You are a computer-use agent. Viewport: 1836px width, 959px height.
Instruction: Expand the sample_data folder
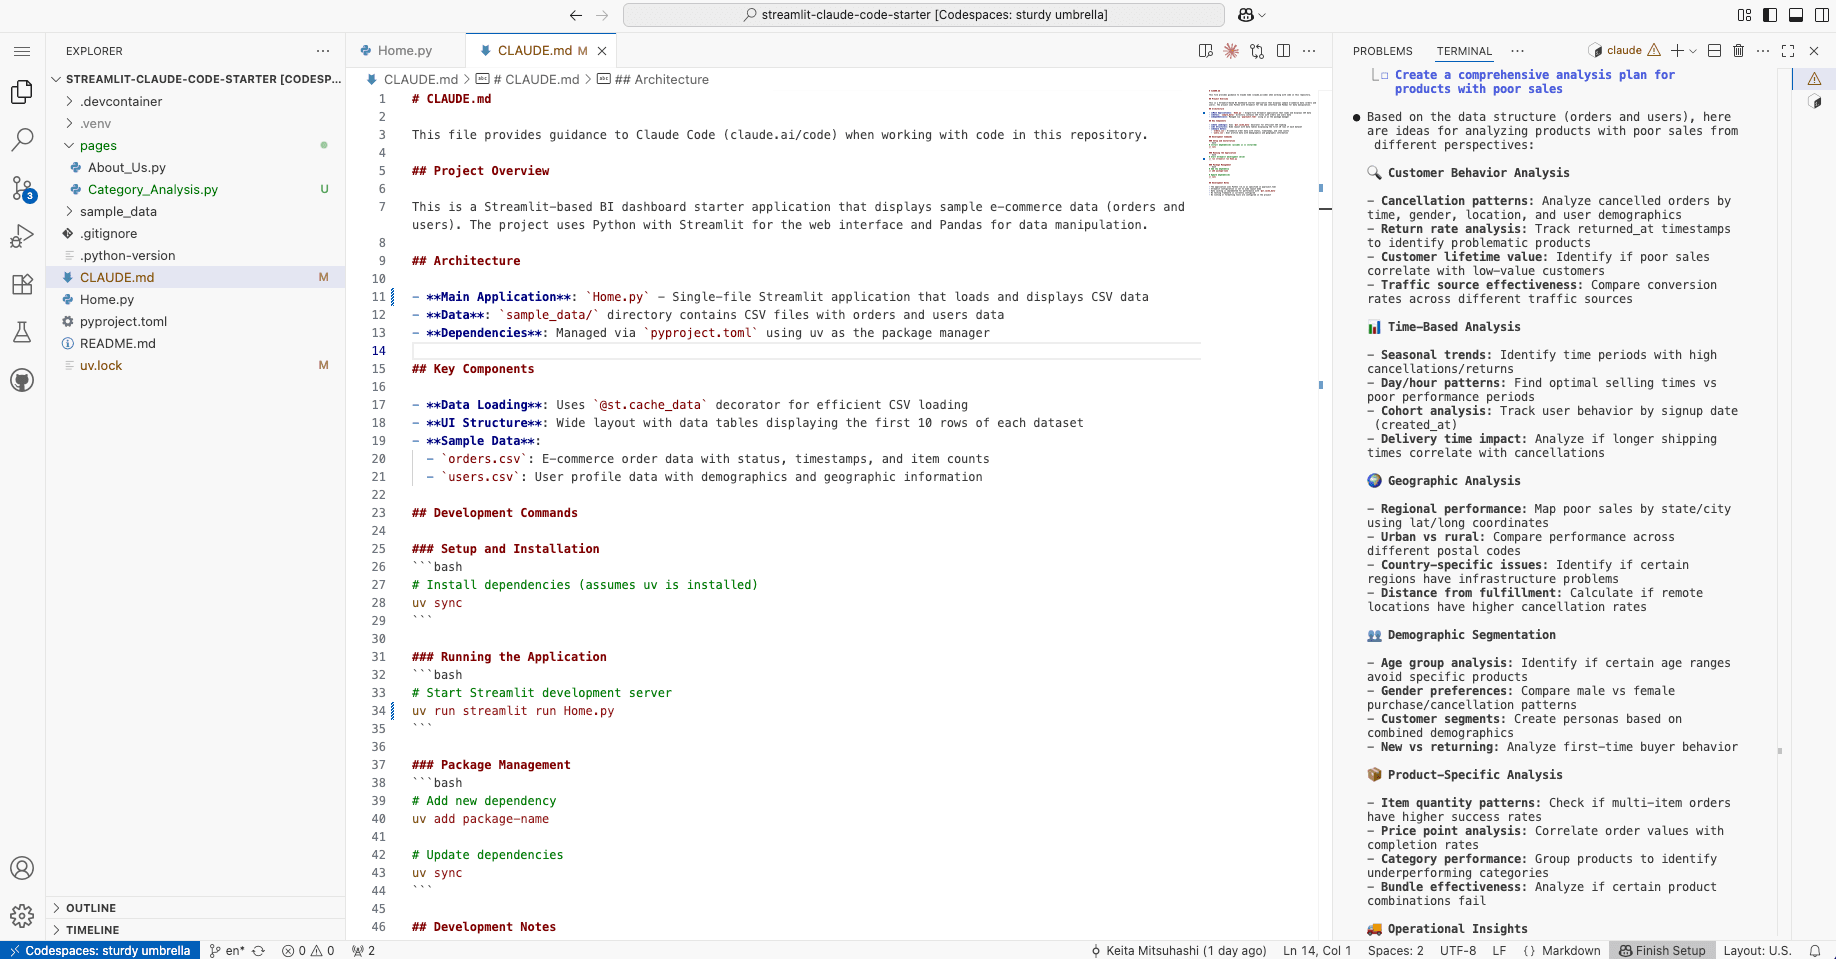118,211
